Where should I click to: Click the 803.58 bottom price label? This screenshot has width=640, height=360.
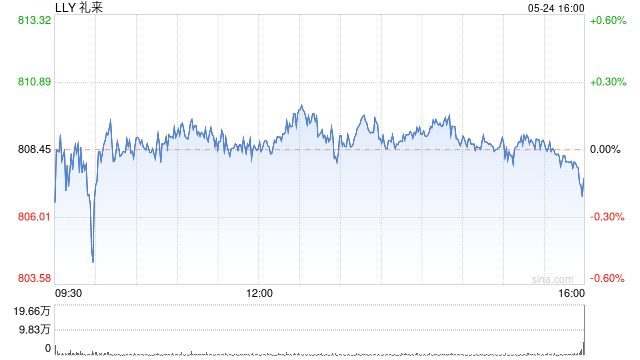click(34, 278)
